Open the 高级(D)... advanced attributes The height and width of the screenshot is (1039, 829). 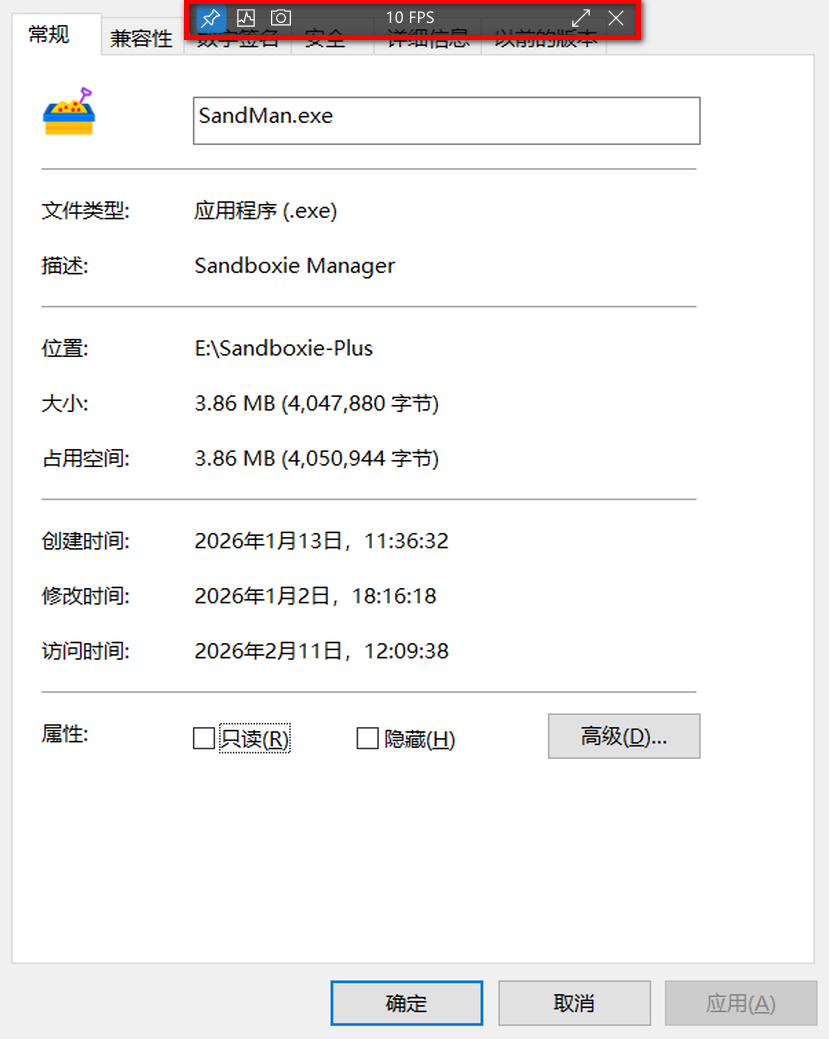(x=623, y=737)
